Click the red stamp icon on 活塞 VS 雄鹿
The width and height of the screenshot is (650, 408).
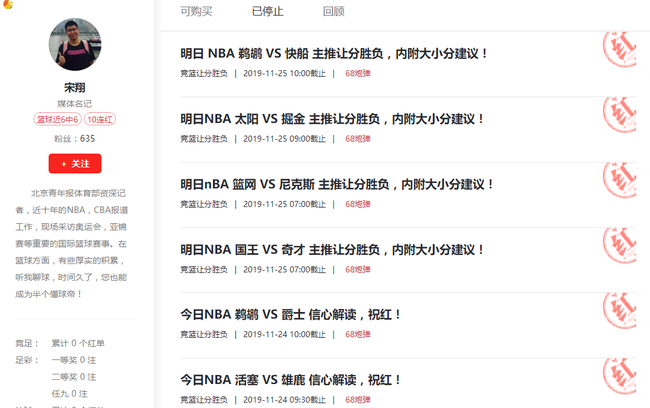click(620, 376)
